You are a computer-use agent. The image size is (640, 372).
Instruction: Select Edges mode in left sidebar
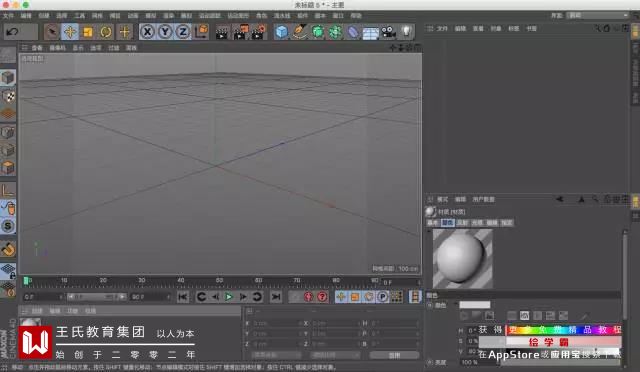click(8, 150)
